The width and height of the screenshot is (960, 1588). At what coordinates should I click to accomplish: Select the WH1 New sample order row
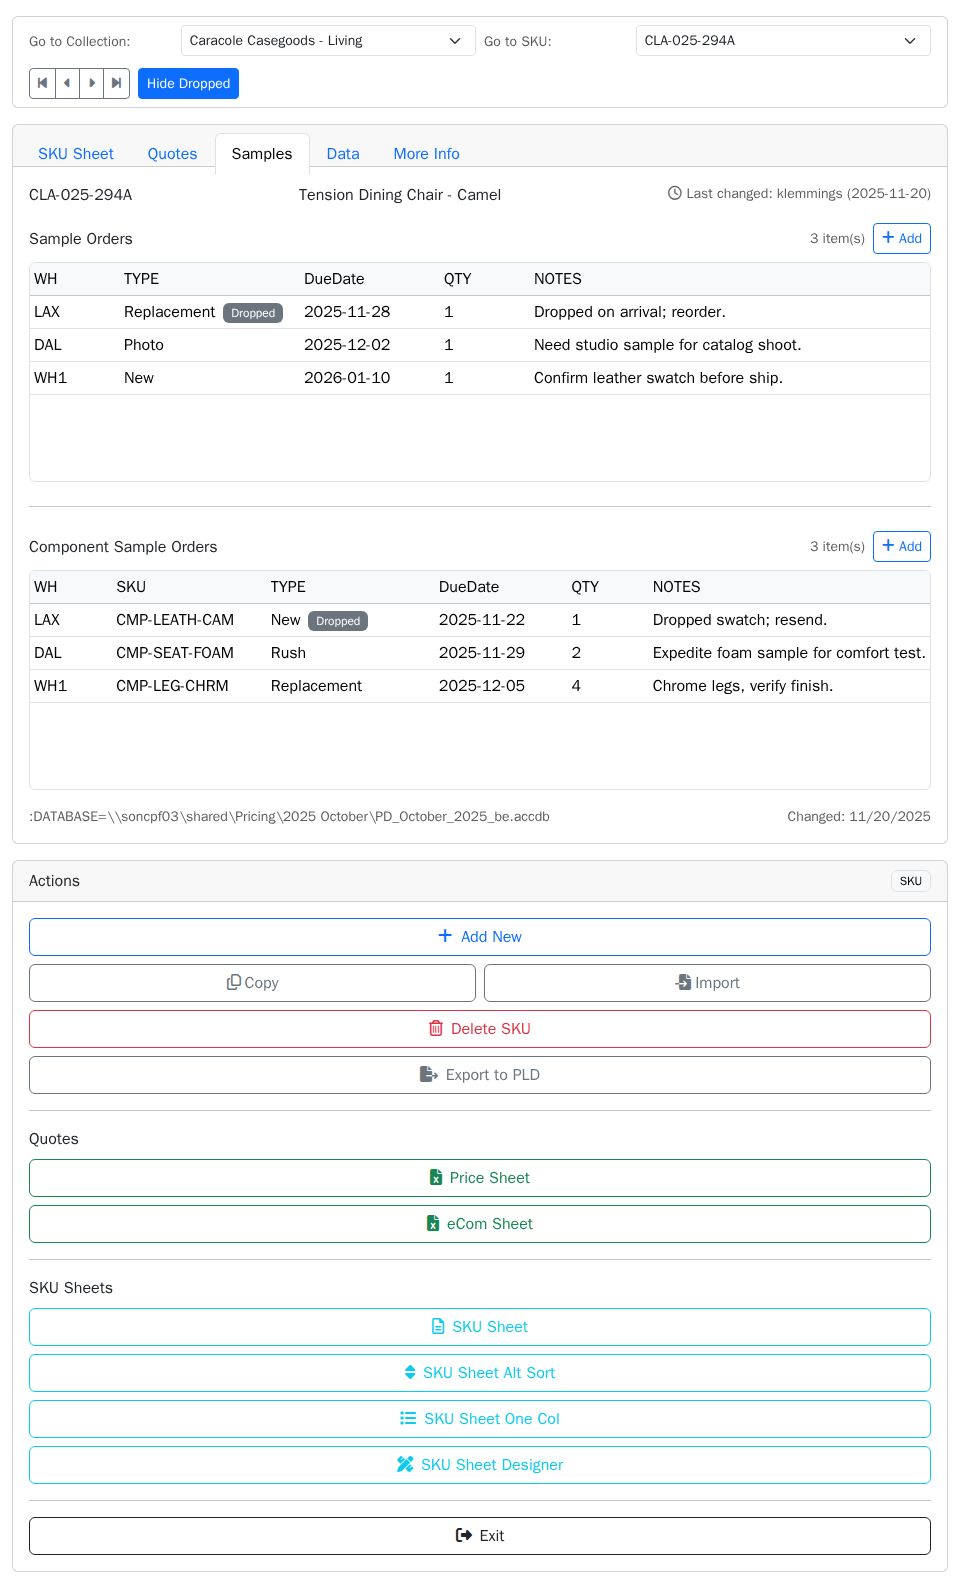pos(480,378)
